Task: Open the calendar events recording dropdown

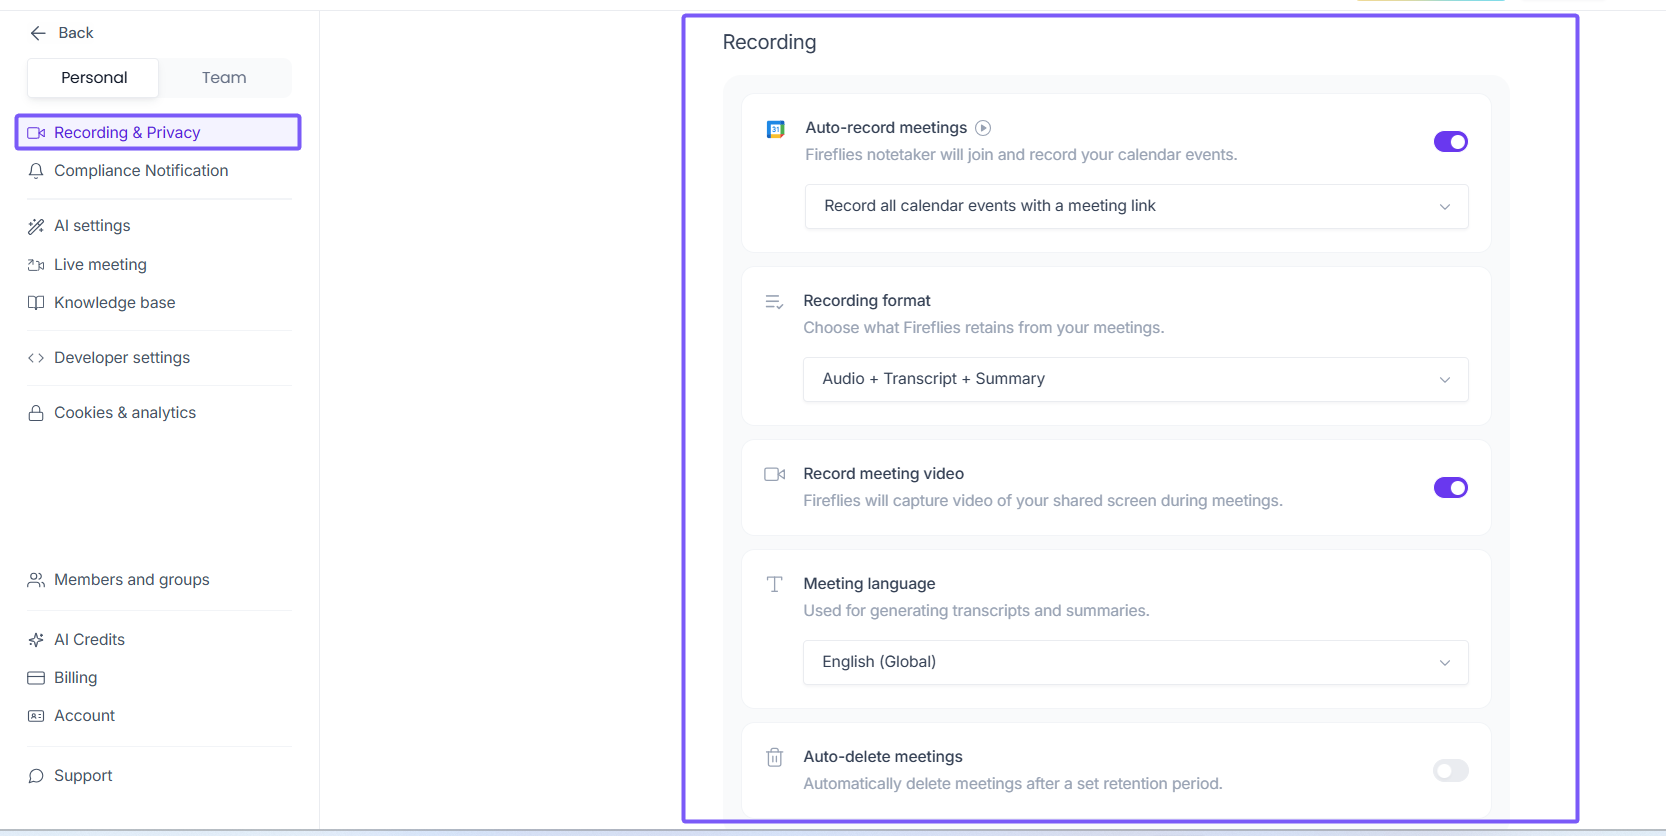Action: click(1136, 206)
